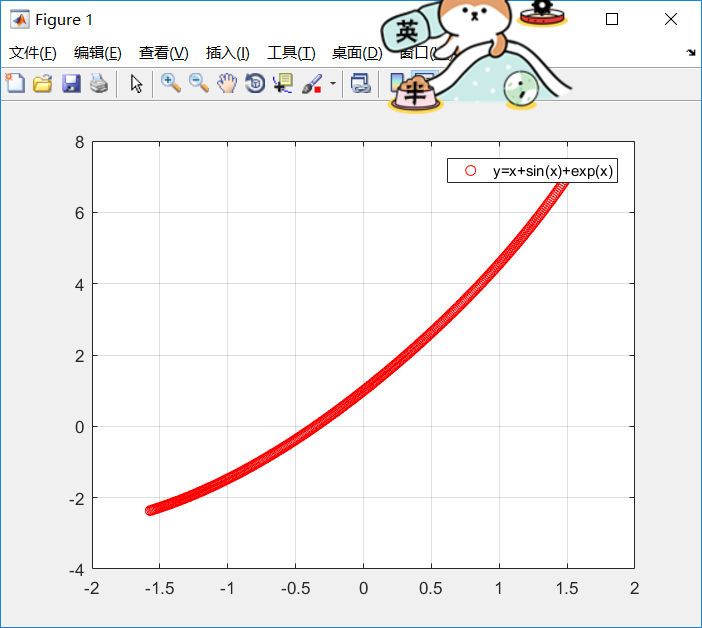Click the settings gear on pet overlay

pos(543,13)
